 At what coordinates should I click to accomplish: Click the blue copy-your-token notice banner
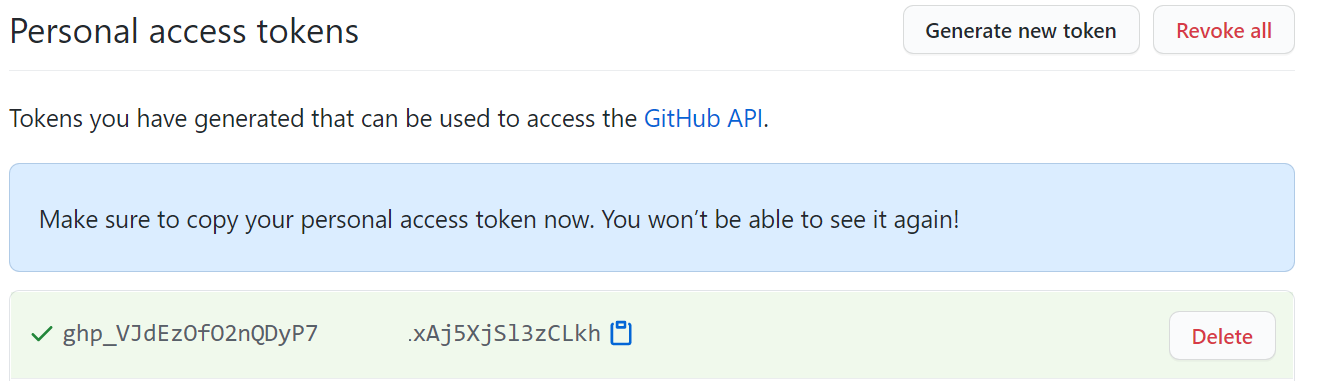652,218
